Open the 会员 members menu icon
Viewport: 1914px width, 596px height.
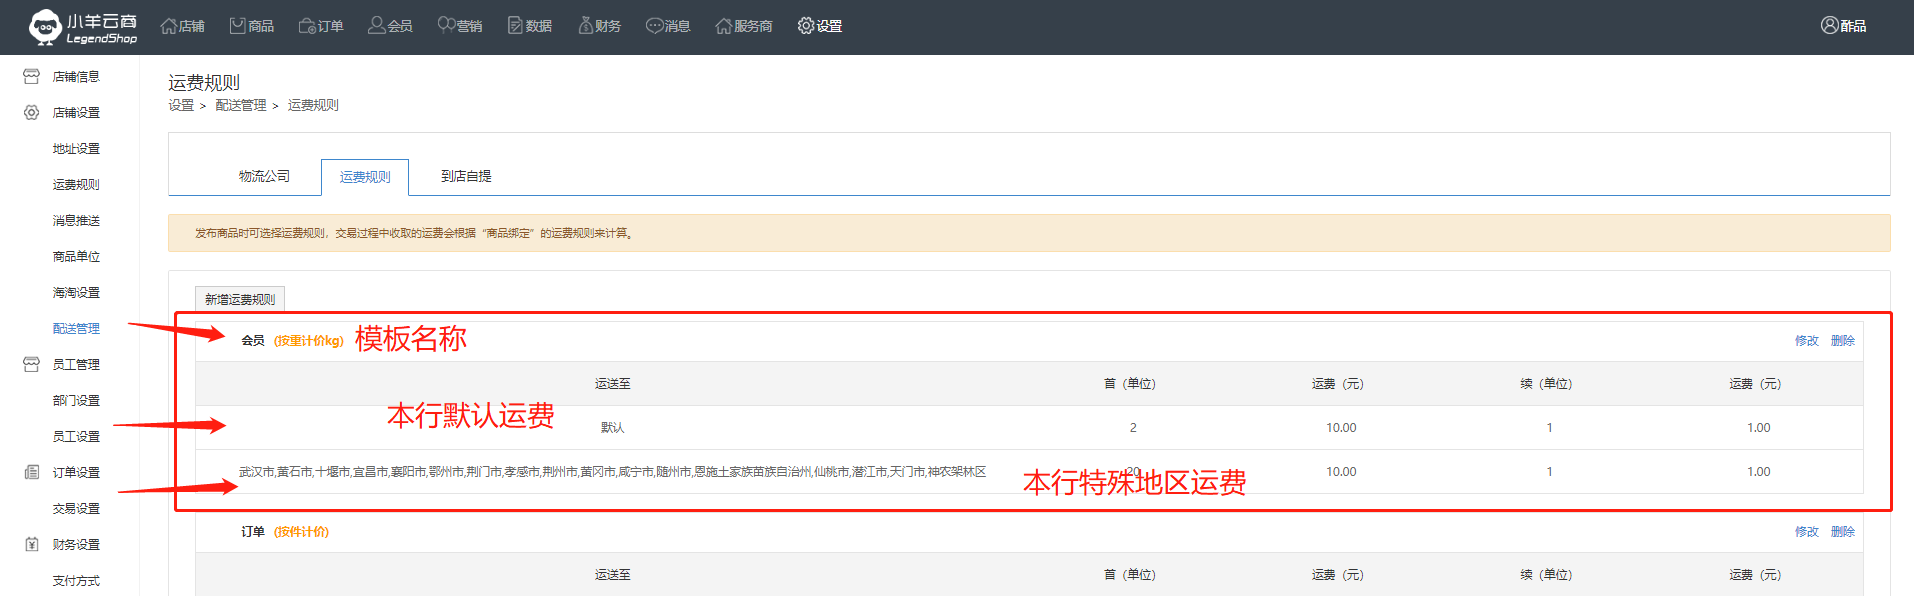tap(377, 26)
